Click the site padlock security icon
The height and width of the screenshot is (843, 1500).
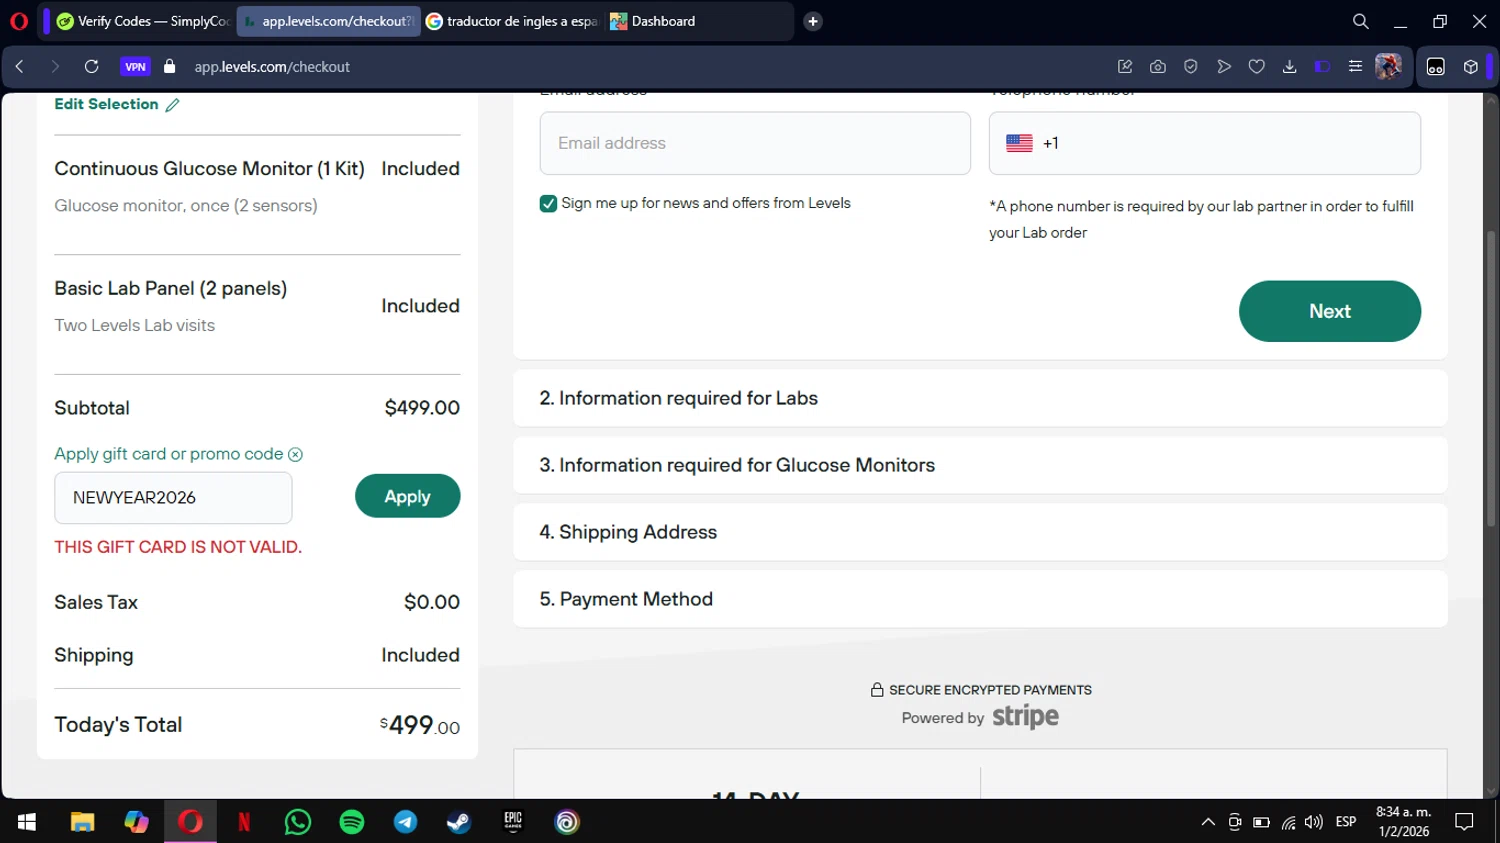pyautogui.click(x=169, y=67)
